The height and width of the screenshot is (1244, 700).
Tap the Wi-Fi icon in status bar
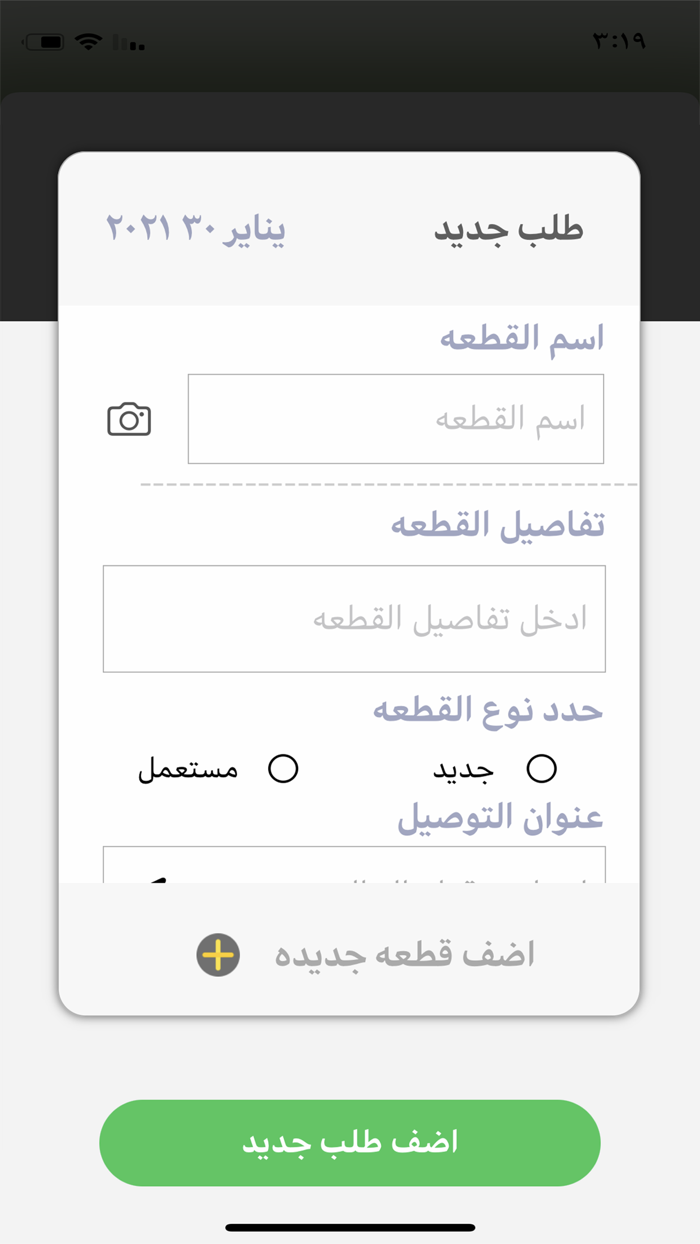point(87,41)
